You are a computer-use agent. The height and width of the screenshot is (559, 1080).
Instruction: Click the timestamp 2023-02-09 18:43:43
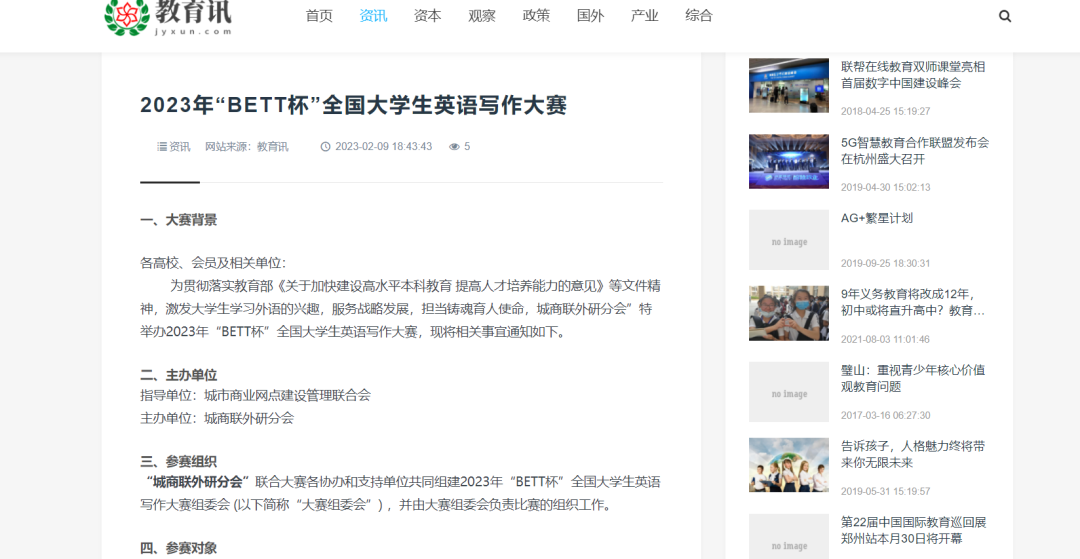384,147
